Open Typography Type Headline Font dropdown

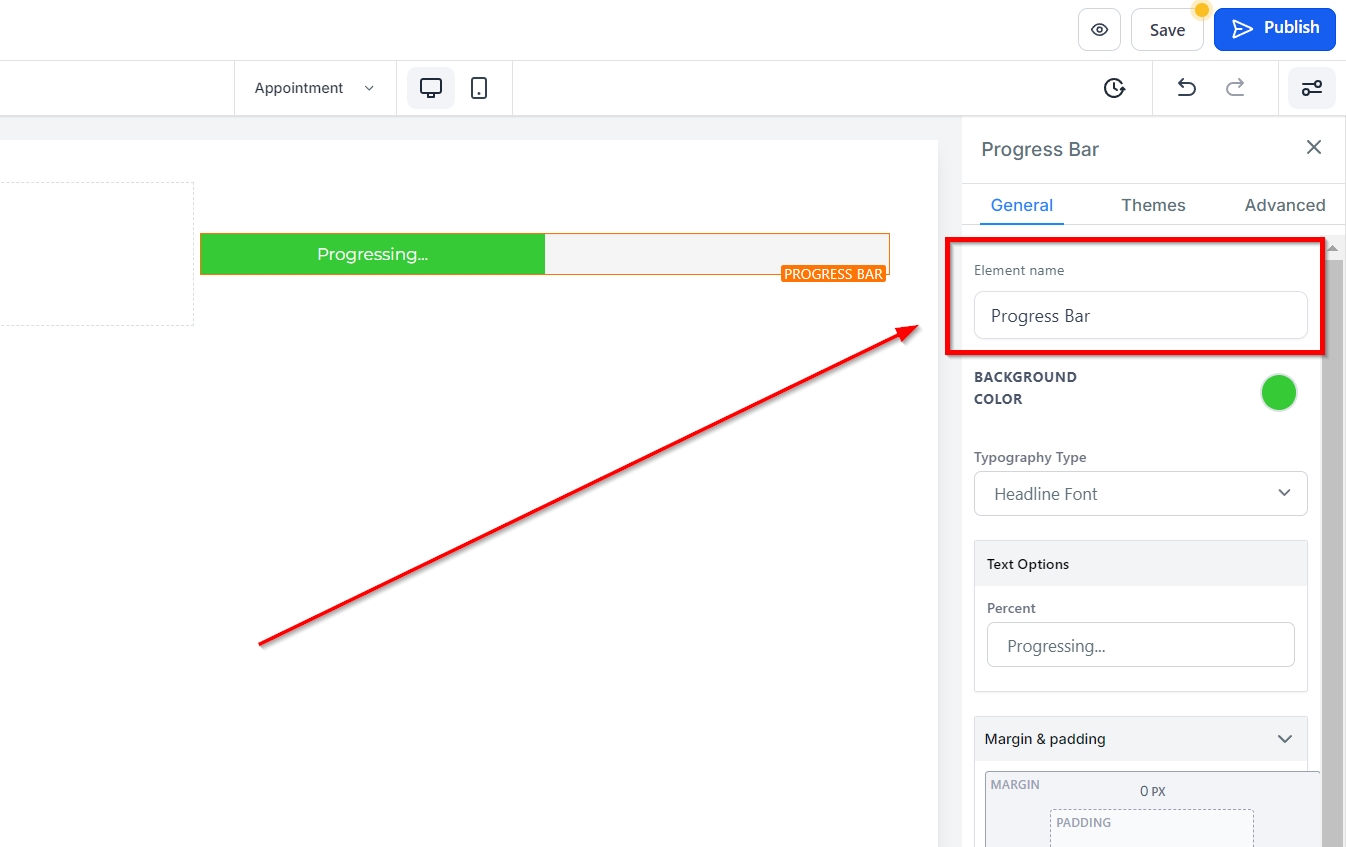tap(1140, 494)
